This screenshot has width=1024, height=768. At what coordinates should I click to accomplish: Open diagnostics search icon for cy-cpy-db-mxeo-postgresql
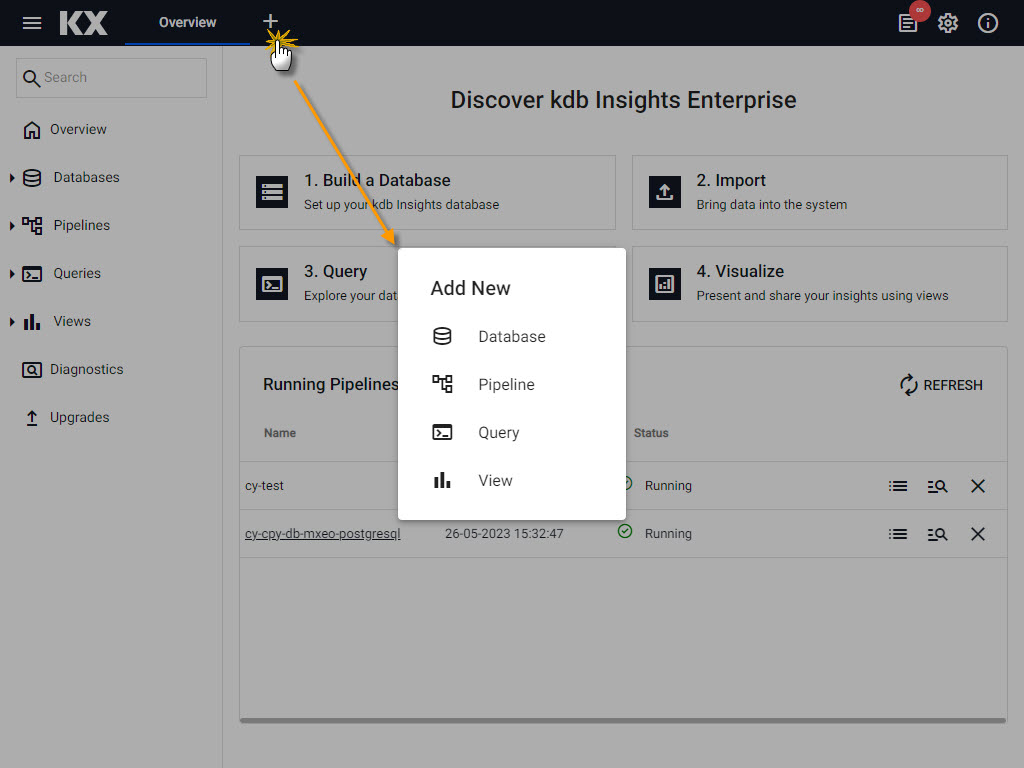[x=937, y=534]
